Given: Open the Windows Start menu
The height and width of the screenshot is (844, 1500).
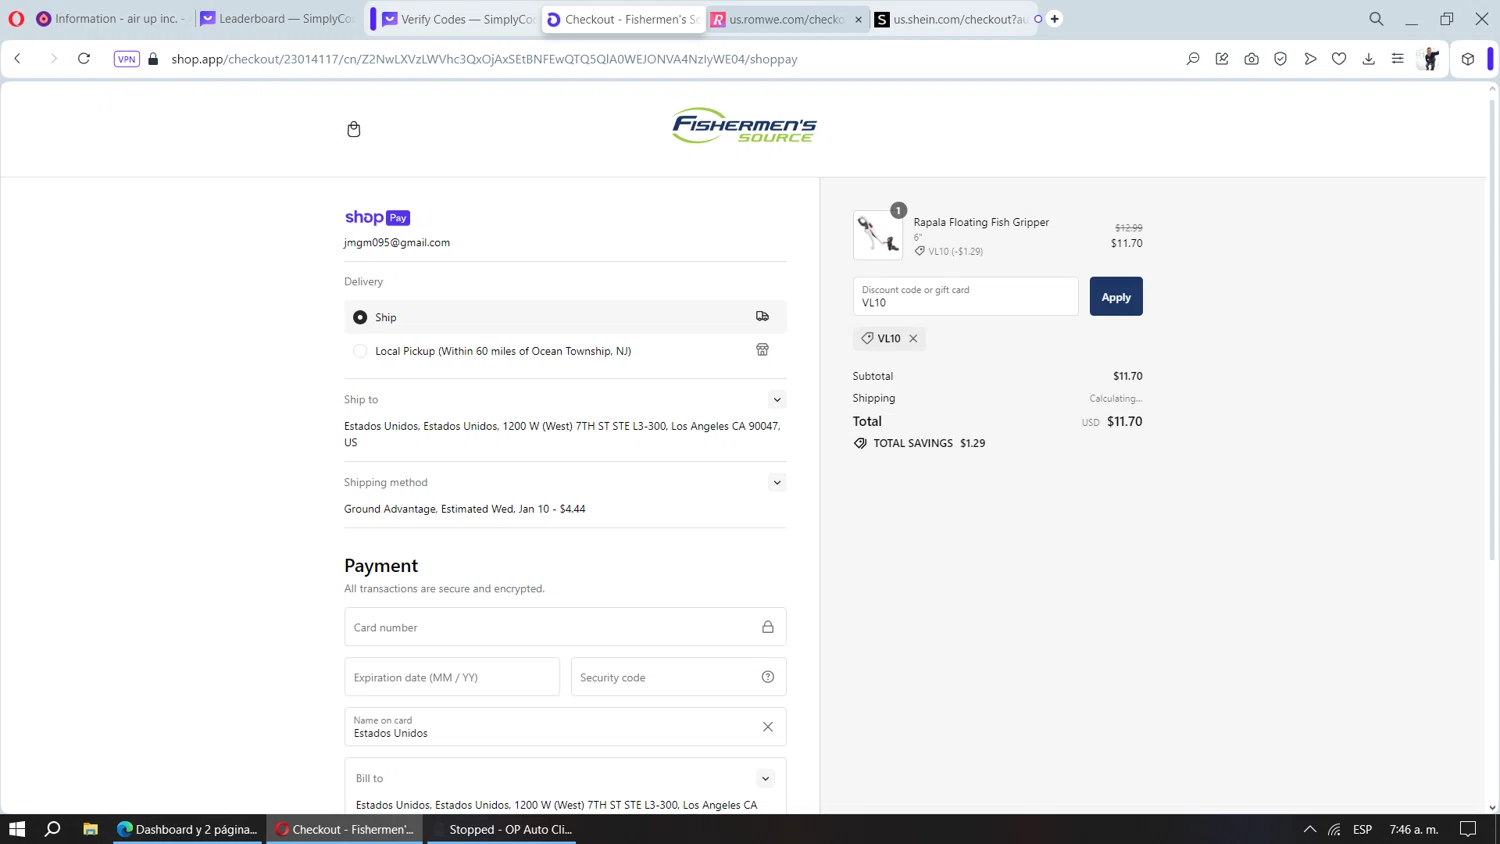Looking at the screenshot, I should [17, 829].
